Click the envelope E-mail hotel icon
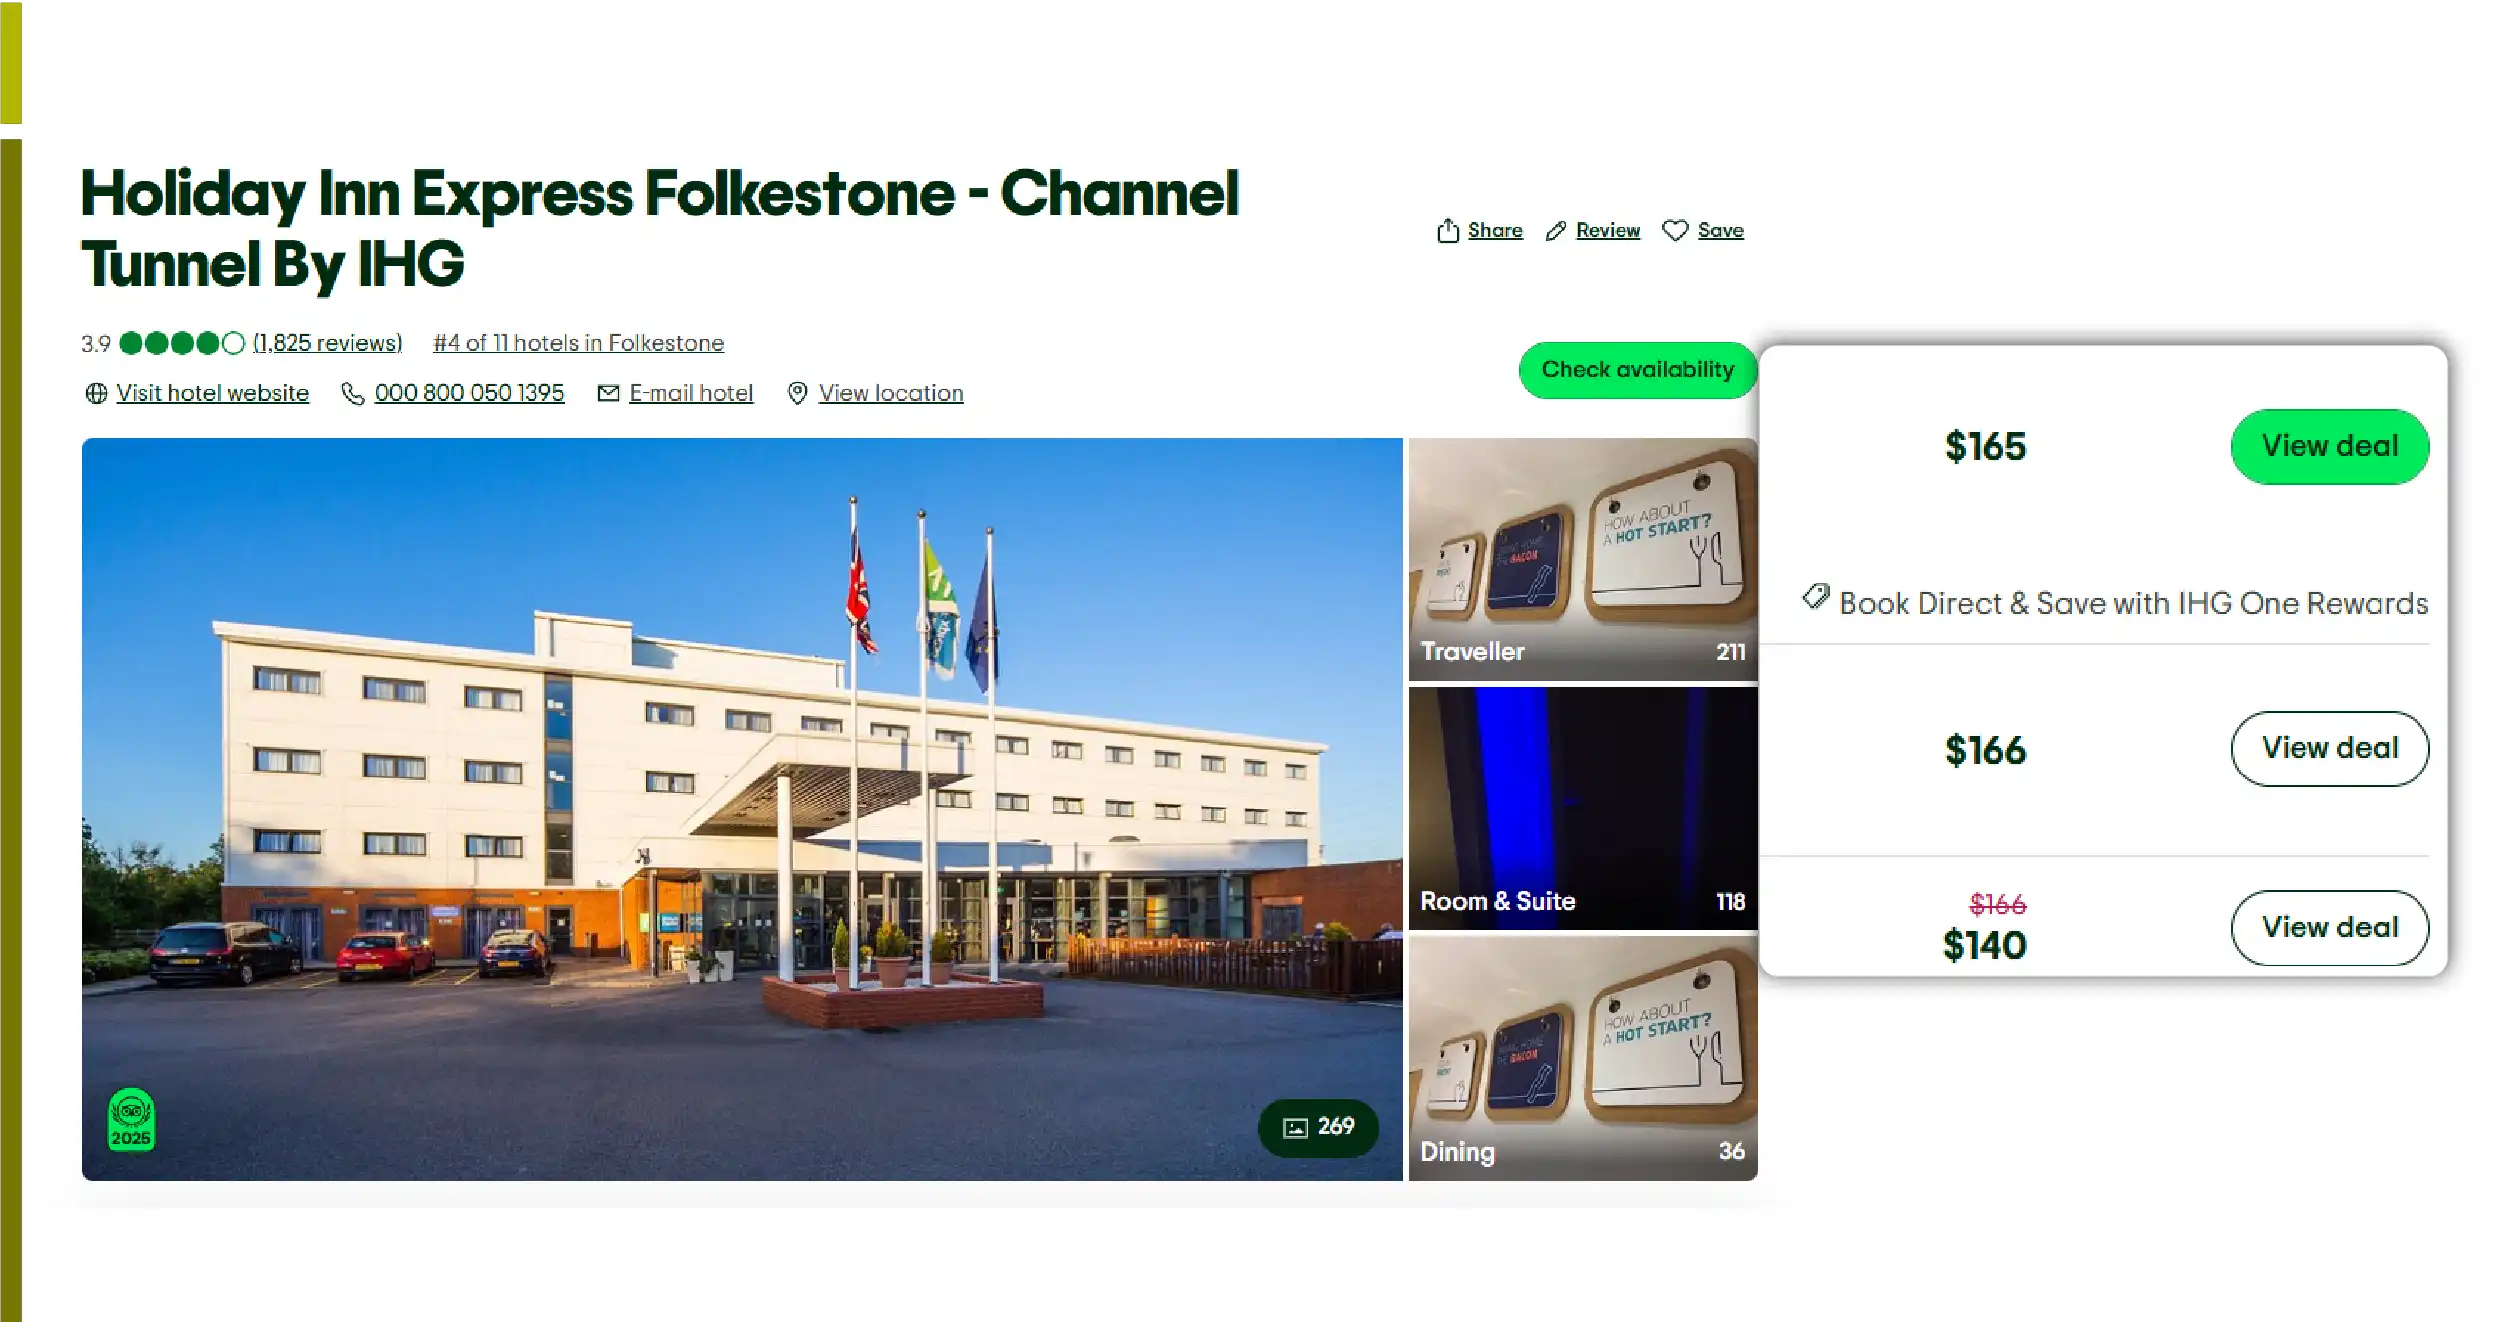The height and width of the screenshot is (1322, 2507). coord(608,393)
